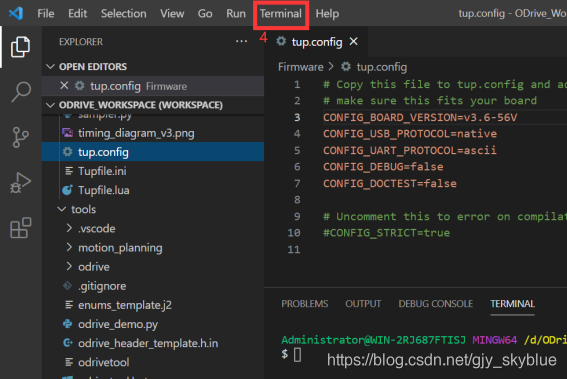Collapse the ODRIVE_WORKSPACE section

pos(51,105)
